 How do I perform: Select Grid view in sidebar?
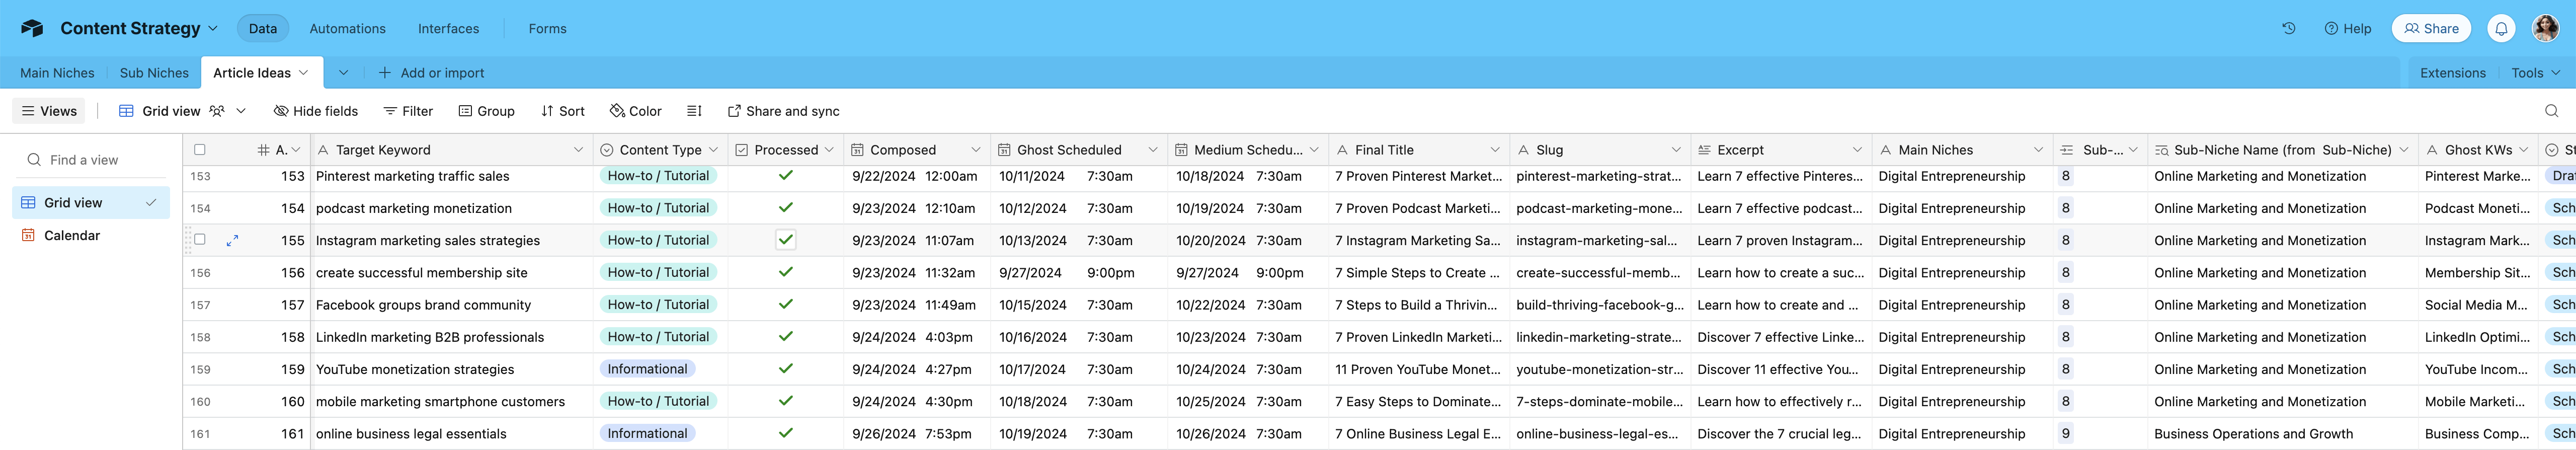point(91,203)
